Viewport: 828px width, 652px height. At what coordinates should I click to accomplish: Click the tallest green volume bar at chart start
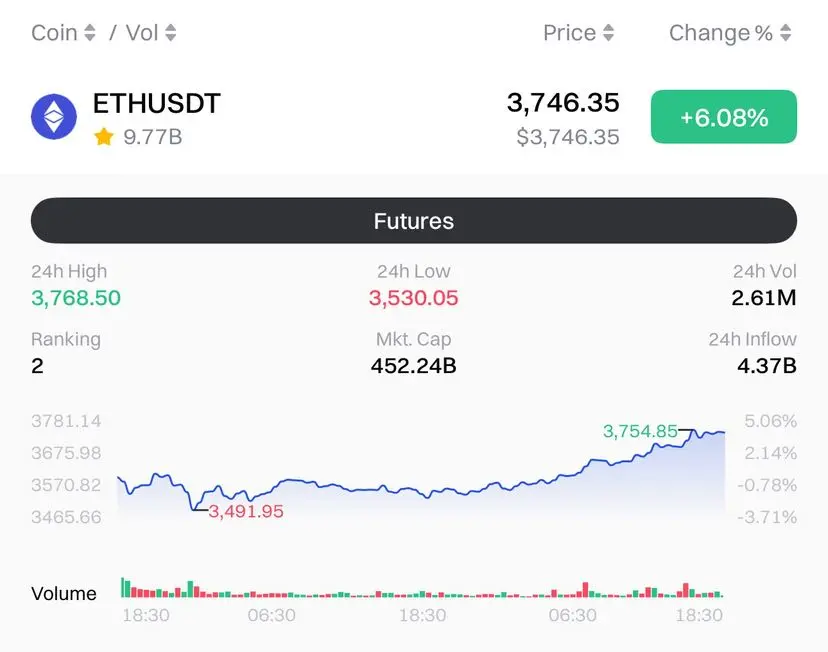123,588
